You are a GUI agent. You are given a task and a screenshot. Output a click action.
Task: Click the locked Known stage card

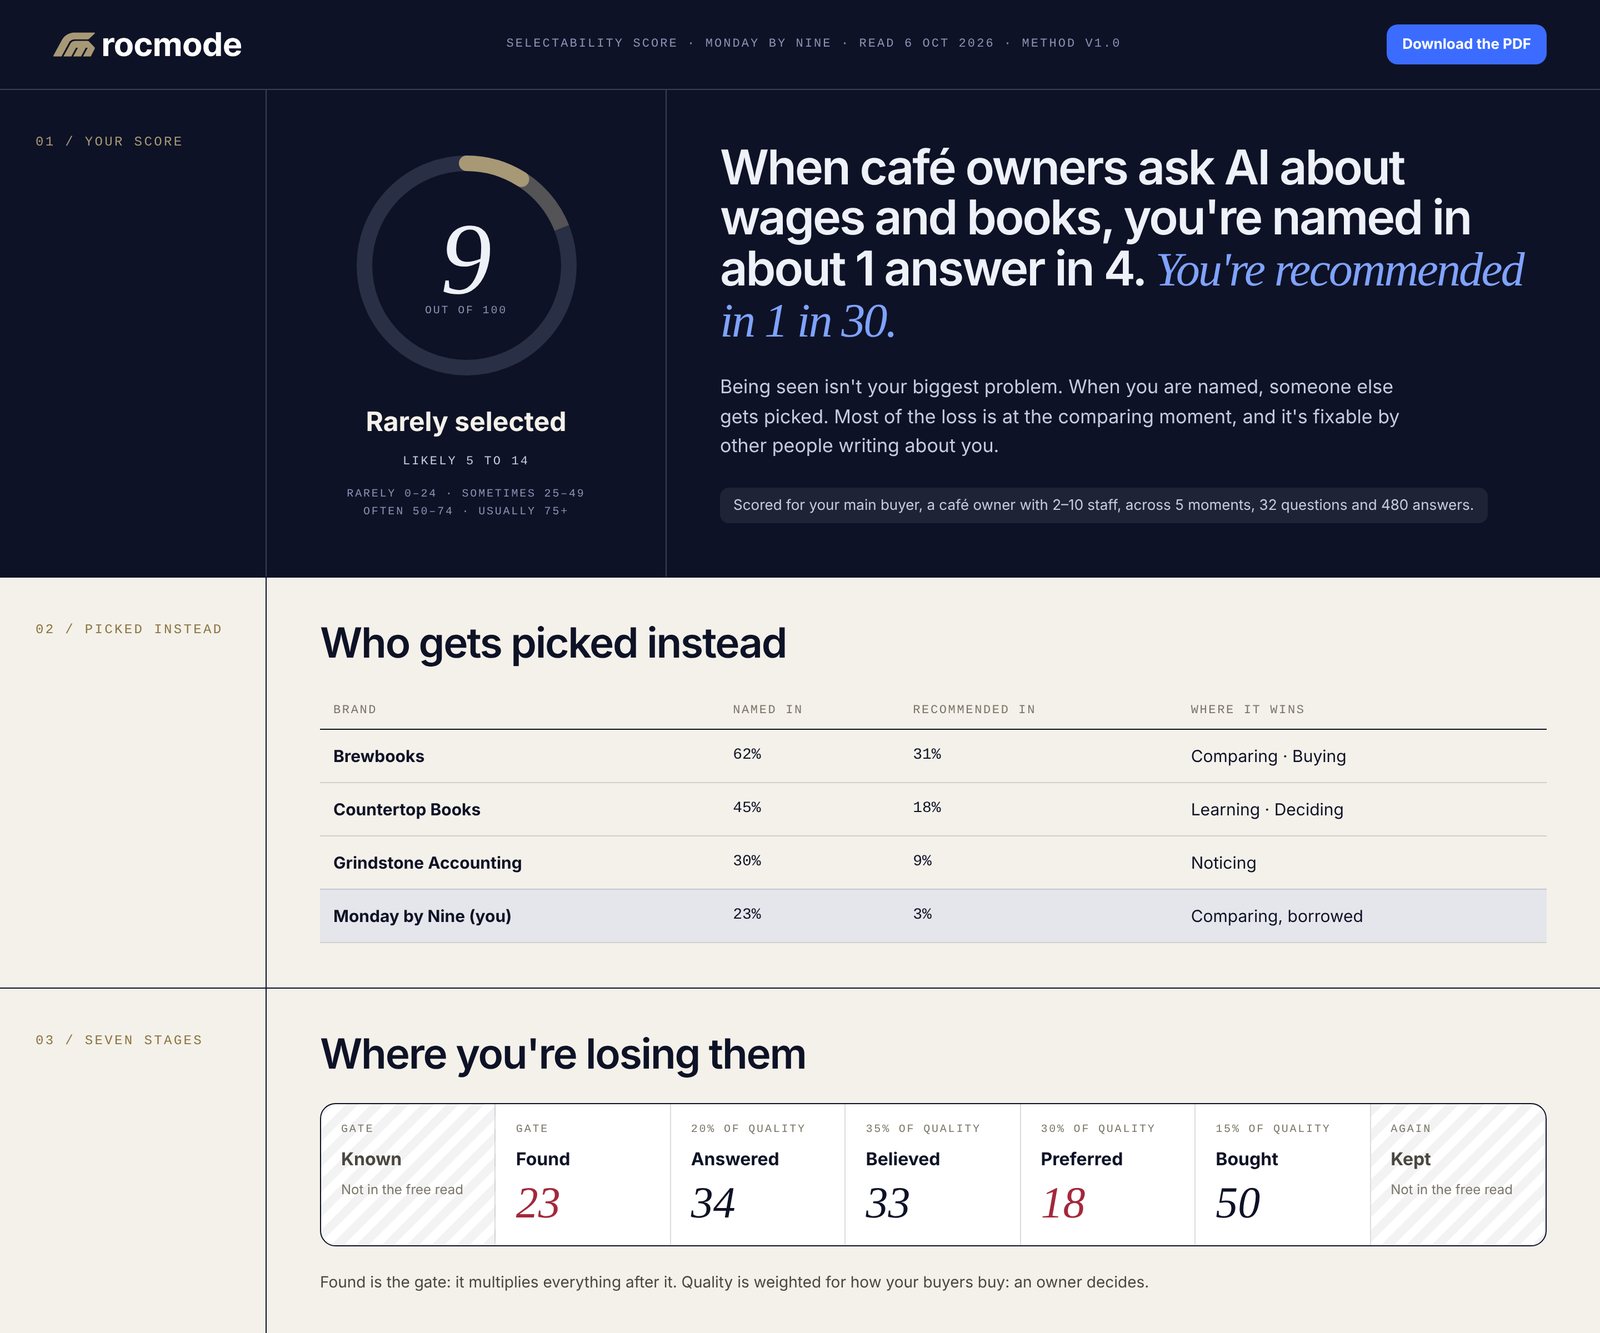coord(408,1174)
